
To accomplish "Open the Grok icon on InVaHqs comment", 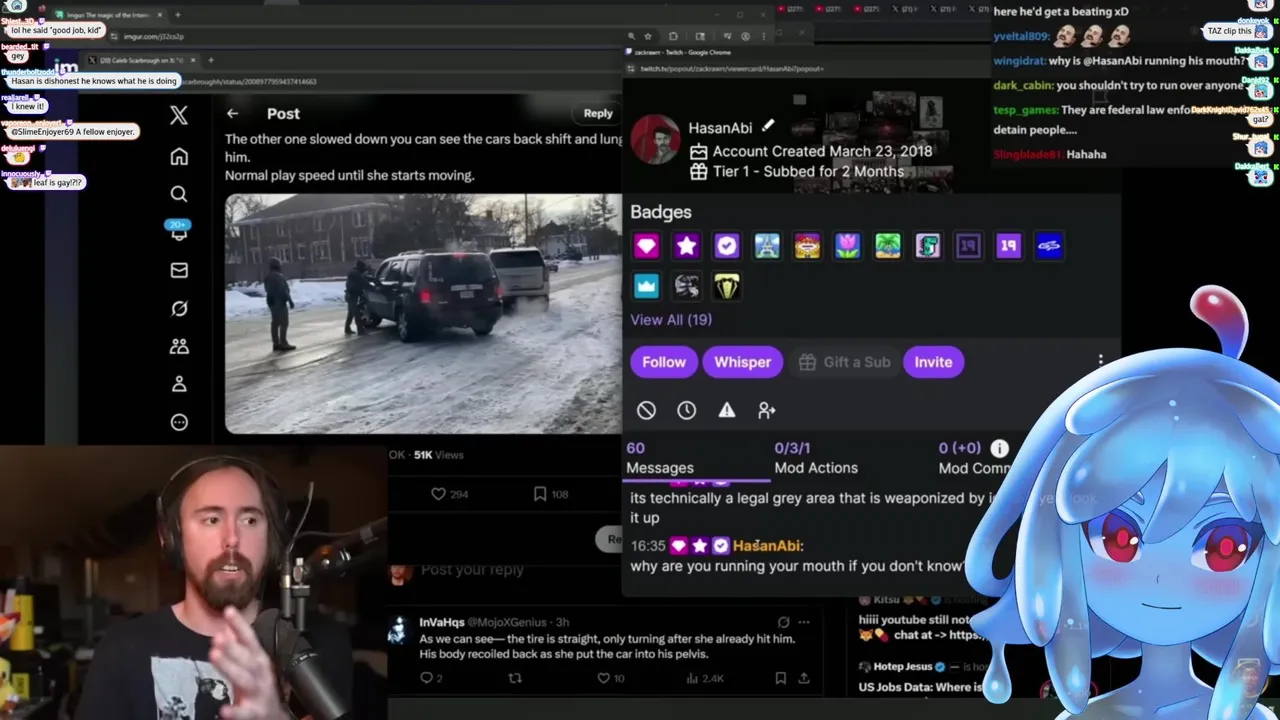I will click(x=783, y=622).
